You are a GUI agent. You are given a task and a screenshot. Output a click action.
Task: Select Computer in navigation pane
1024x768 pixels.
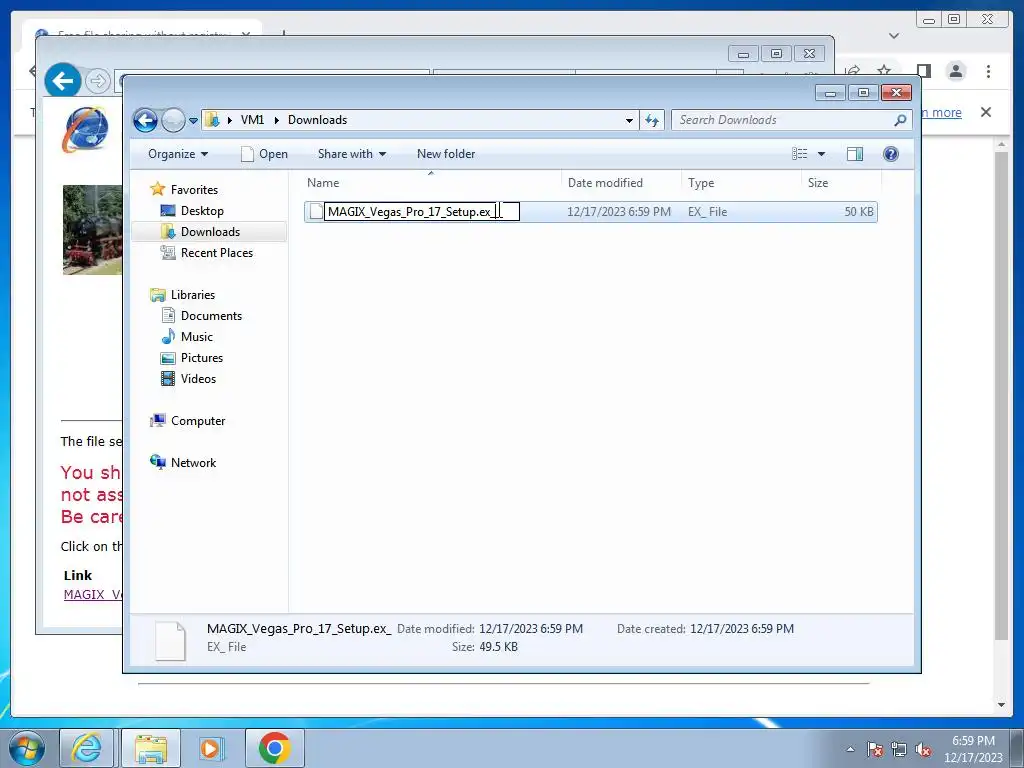pos(198,421)
